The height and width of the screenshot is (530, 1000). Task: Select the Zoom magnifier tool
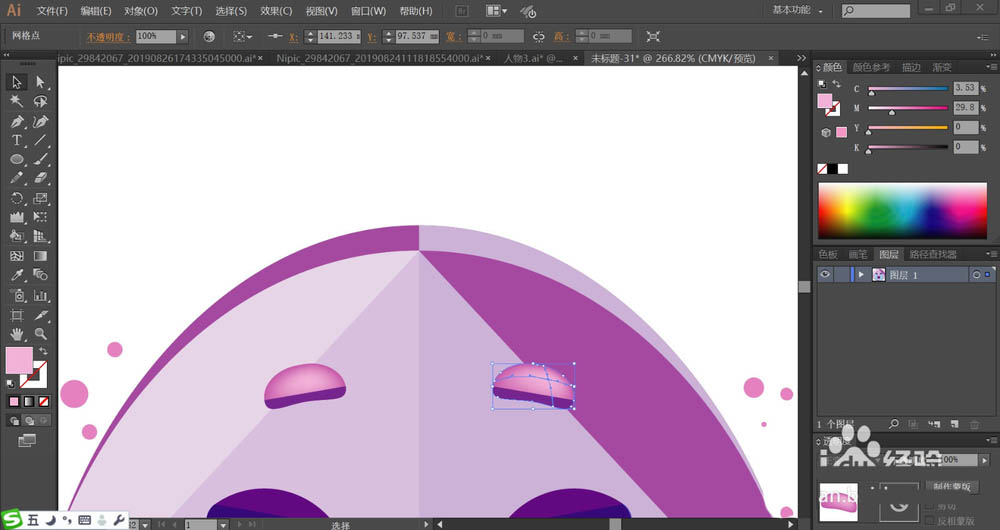tap(40, 333)
